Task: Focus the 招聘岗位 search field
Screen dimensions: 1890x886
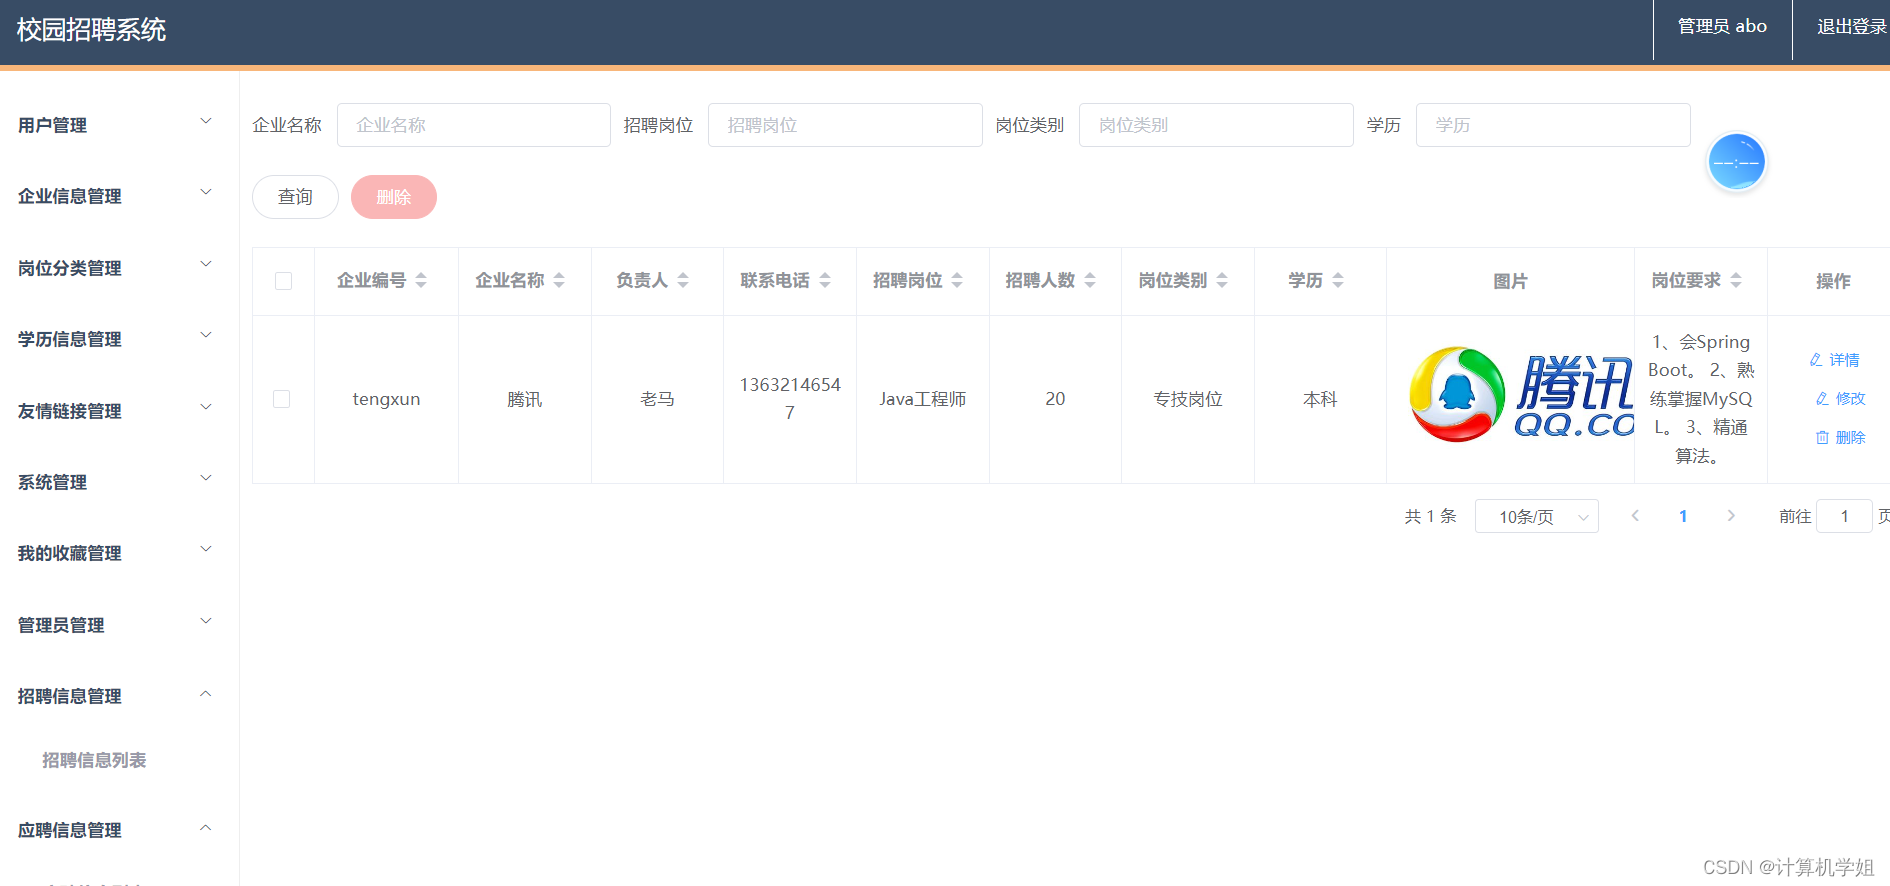Action: (x=845, y=125)
